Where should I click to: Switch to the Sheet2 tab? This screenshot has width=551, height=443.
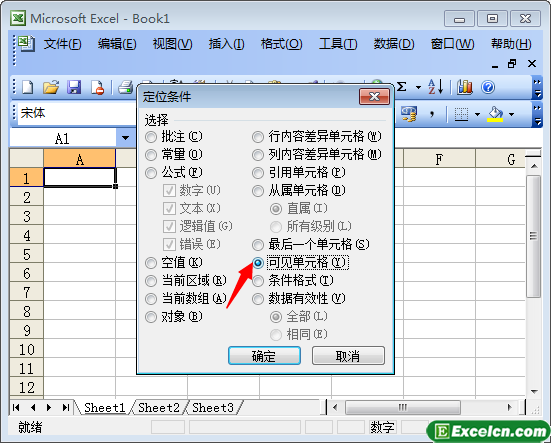coord(158,408)
